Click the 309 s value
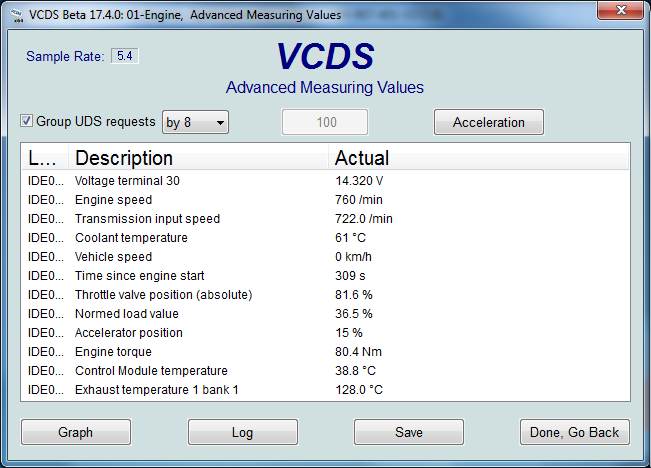 pos(350,276)
